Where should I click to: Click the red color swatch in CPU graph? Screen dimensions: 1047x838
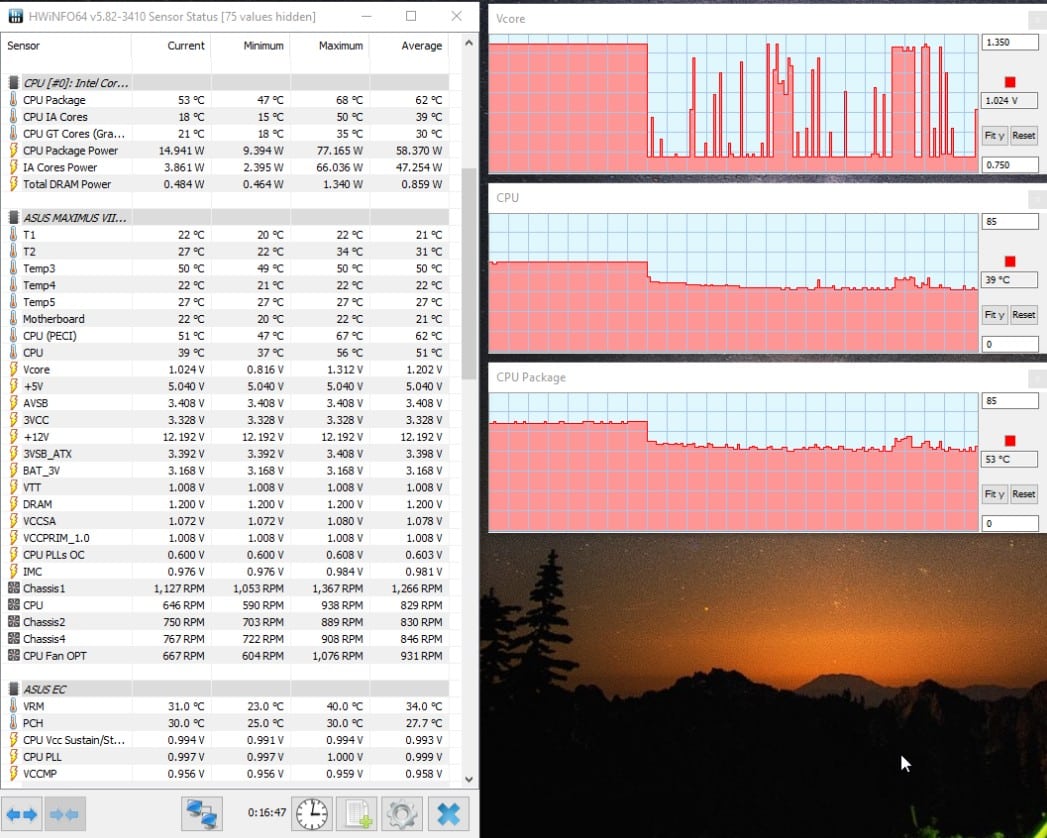1010,261
